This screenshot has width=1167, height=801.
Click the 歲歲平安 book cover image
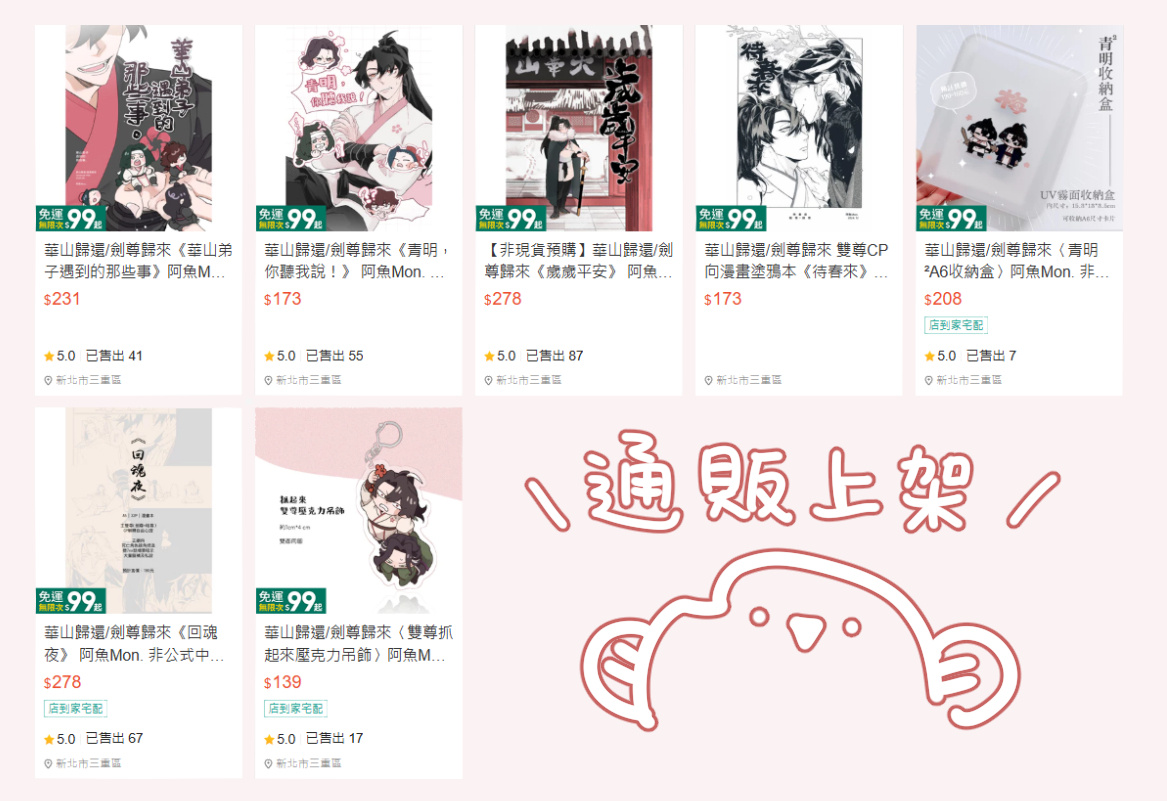(x=579, y=128)
